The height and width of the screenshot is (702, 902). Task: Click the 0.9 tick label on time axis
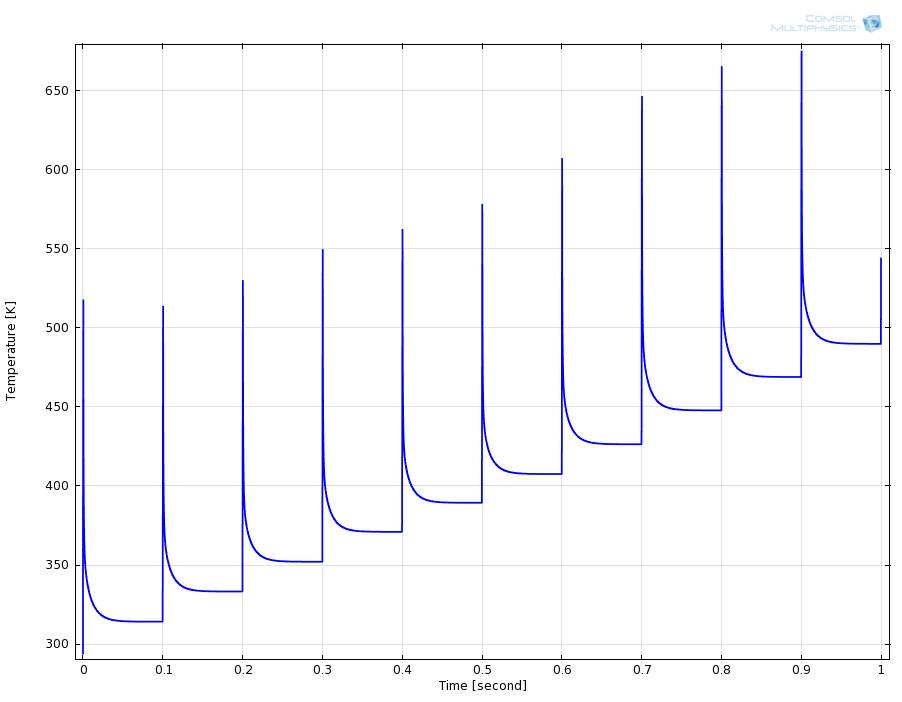pyautogui.click(x=801, y=668)
